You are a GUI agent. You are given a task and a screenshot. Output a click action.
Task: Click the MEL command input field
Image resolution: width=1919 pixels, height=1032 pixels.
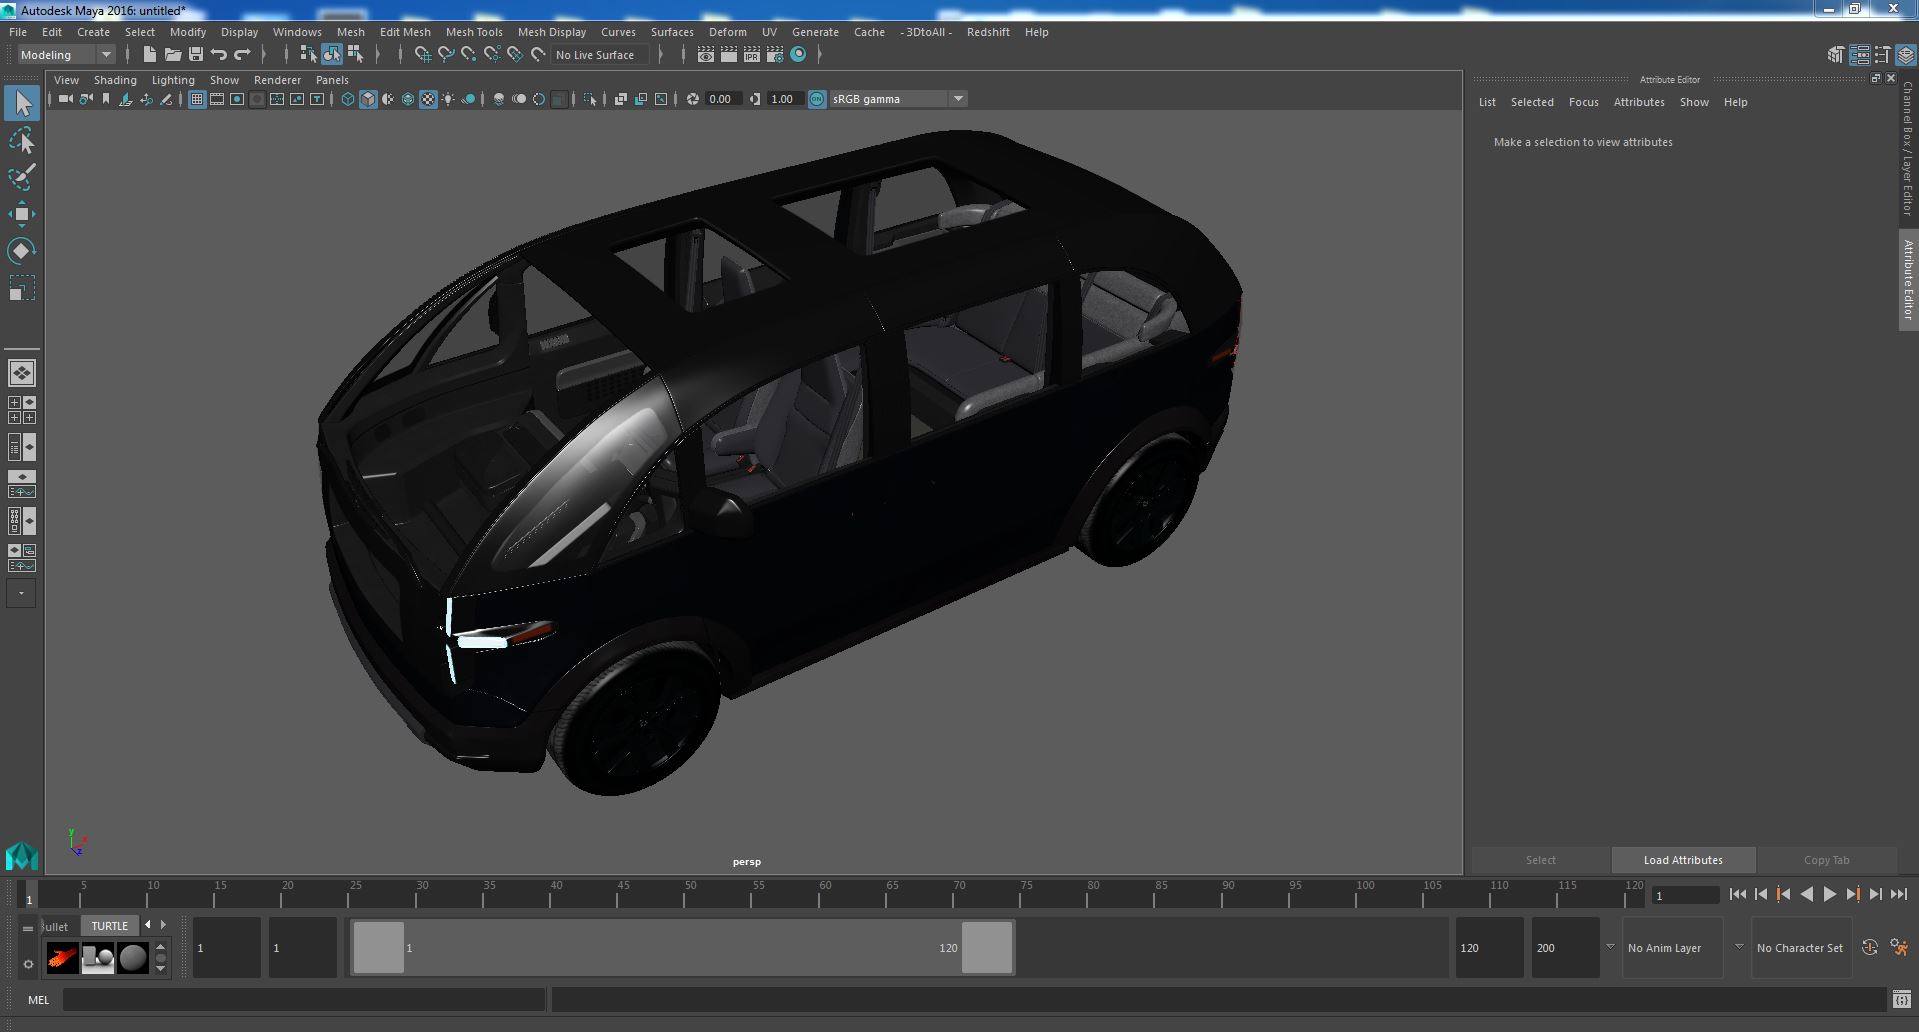pyautogui.click(x=304, y=999)
